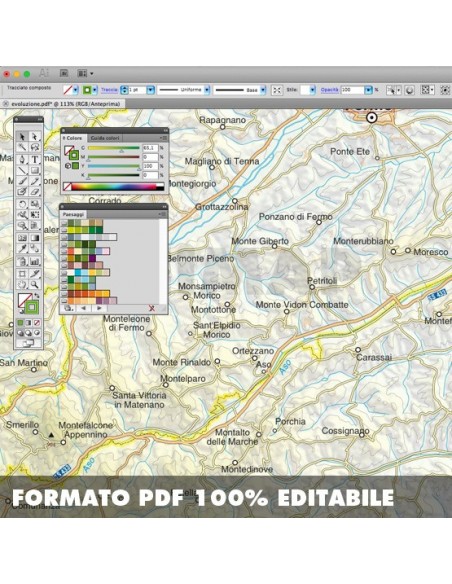Select the Eyedropper tool
The height and width of the screenshot is (584, 452).
point(22,248)
